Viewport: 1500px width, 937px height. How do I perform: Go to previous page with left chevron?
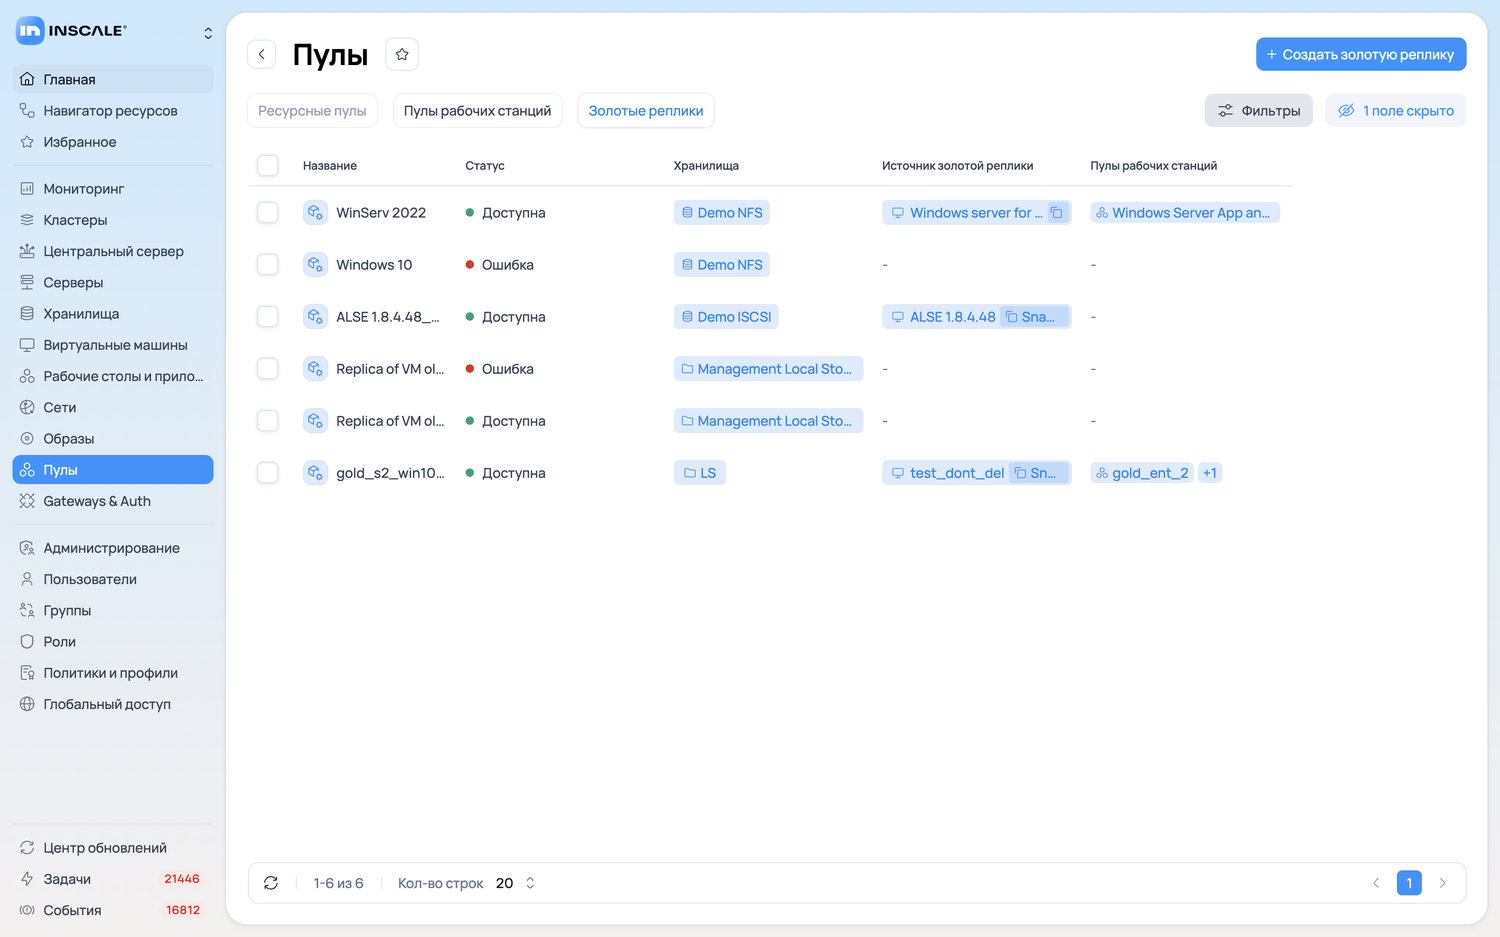pyautogui.click(x=1376, y=883)
